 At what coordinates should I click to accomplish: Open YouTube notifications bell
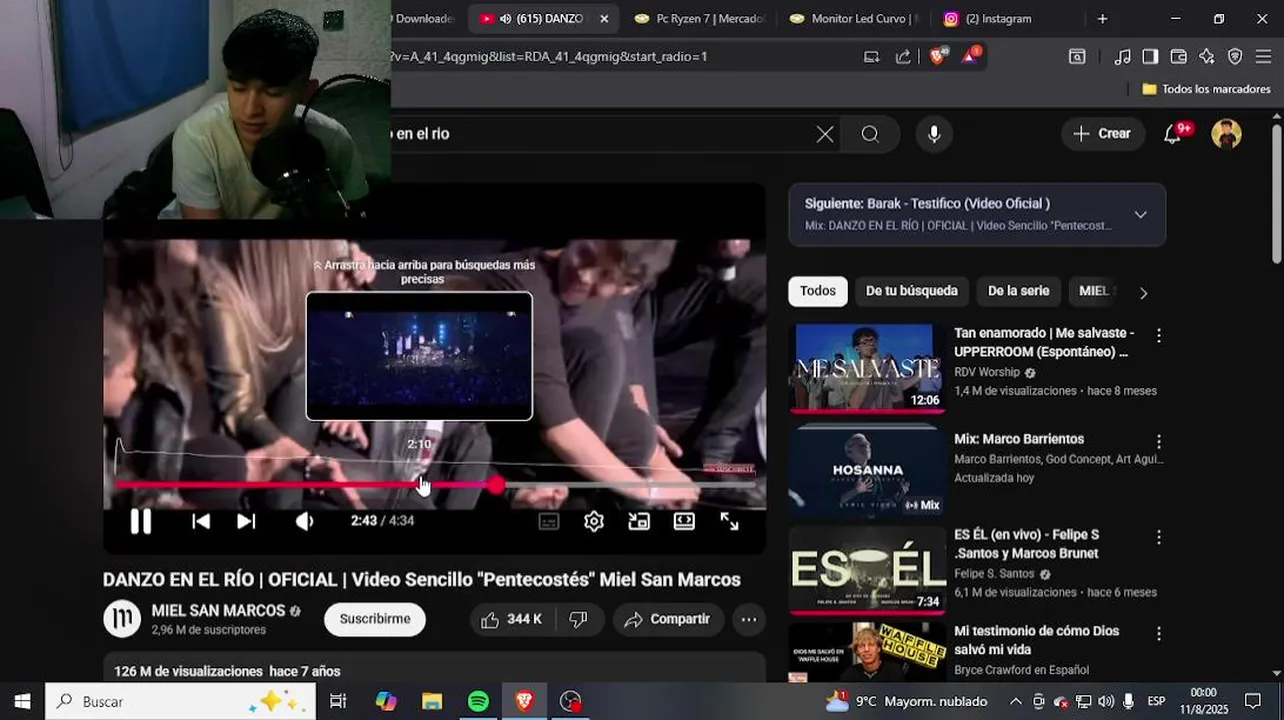coord(1173,134)
